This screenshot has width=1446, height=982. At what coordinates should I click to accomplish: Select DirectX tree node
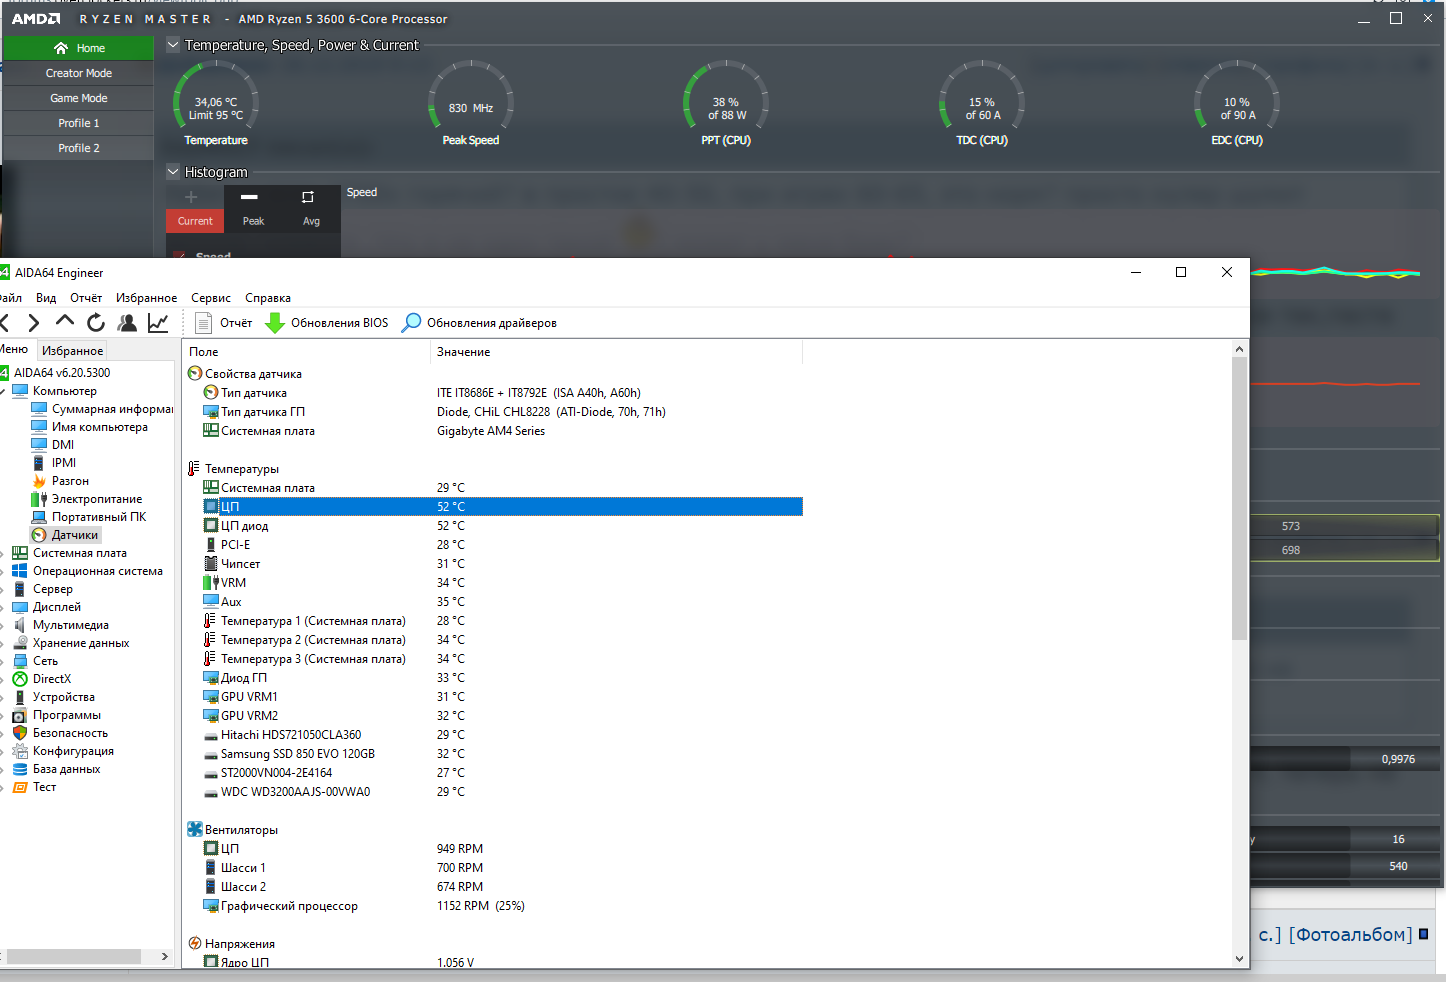[x=52, y=679]
